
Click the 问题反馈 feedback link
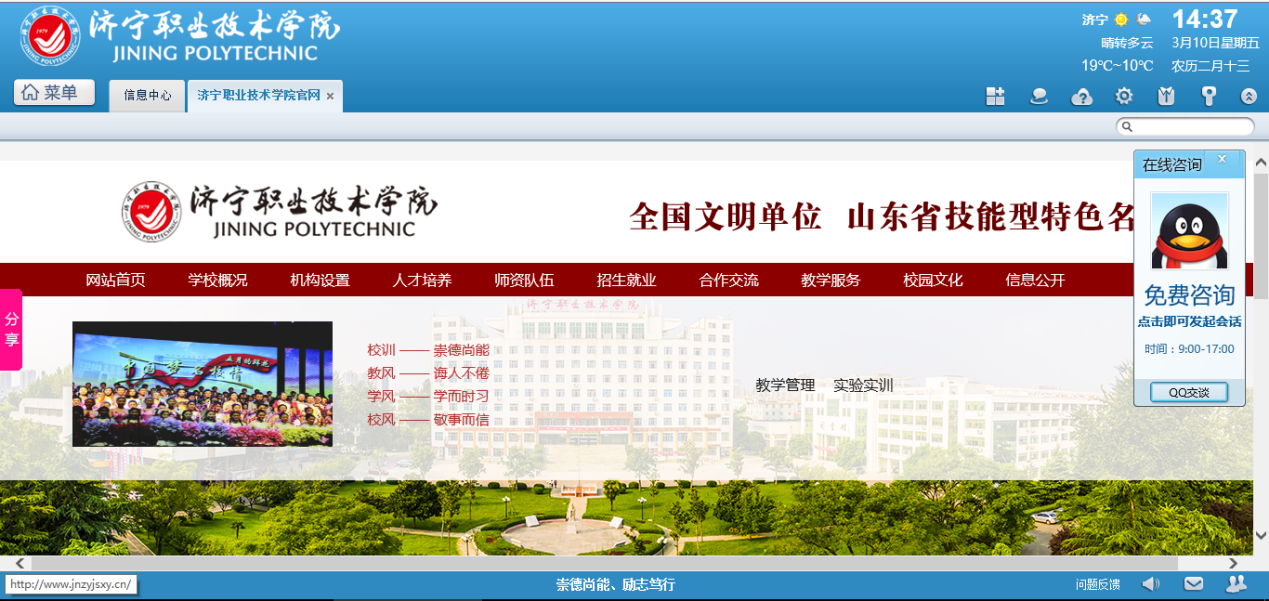(x=1097, y=585)
